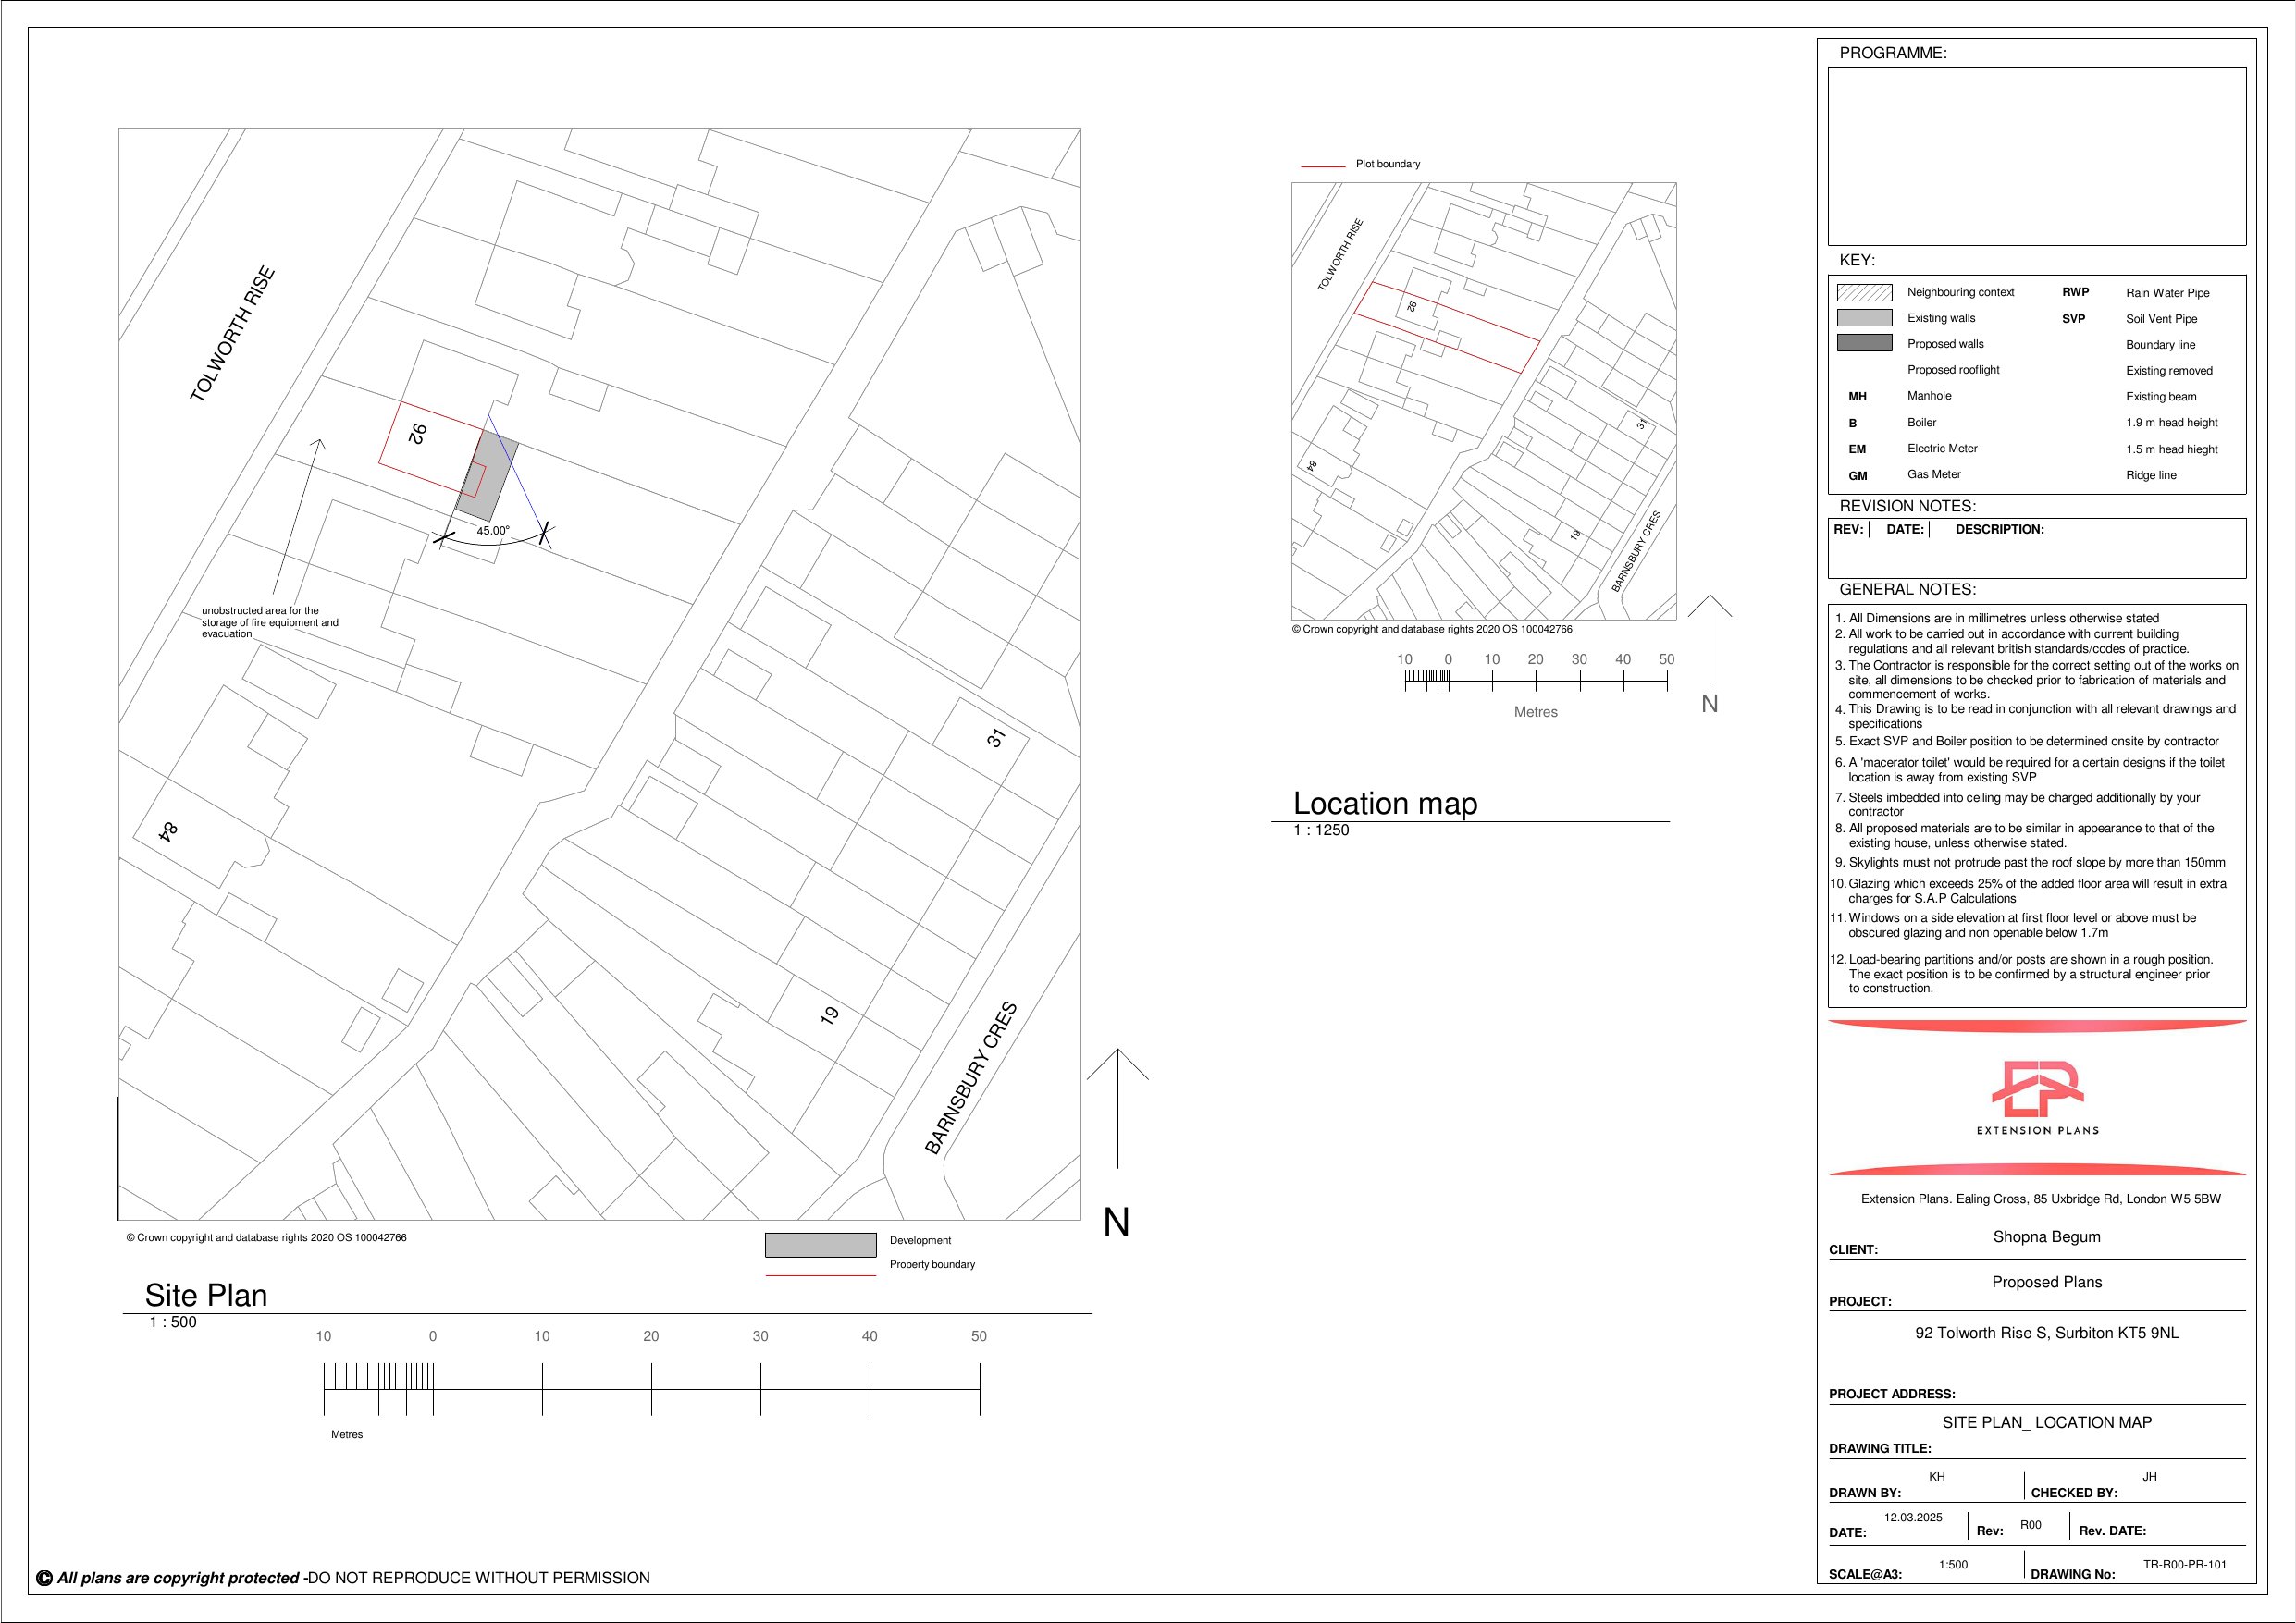
Task: Click house number 31 on the site plan
Action: (995, 738)
